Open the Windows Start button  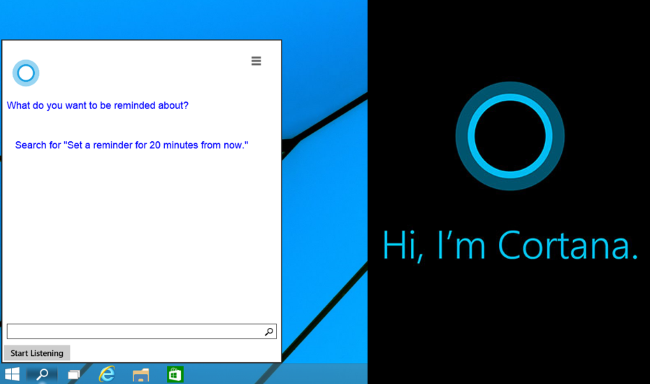click(x=12, y=374)
